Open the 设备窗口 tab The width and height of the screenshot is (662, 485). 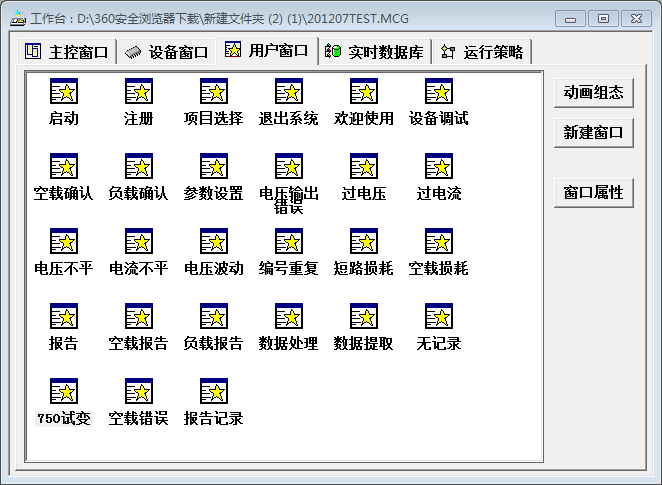166,52
